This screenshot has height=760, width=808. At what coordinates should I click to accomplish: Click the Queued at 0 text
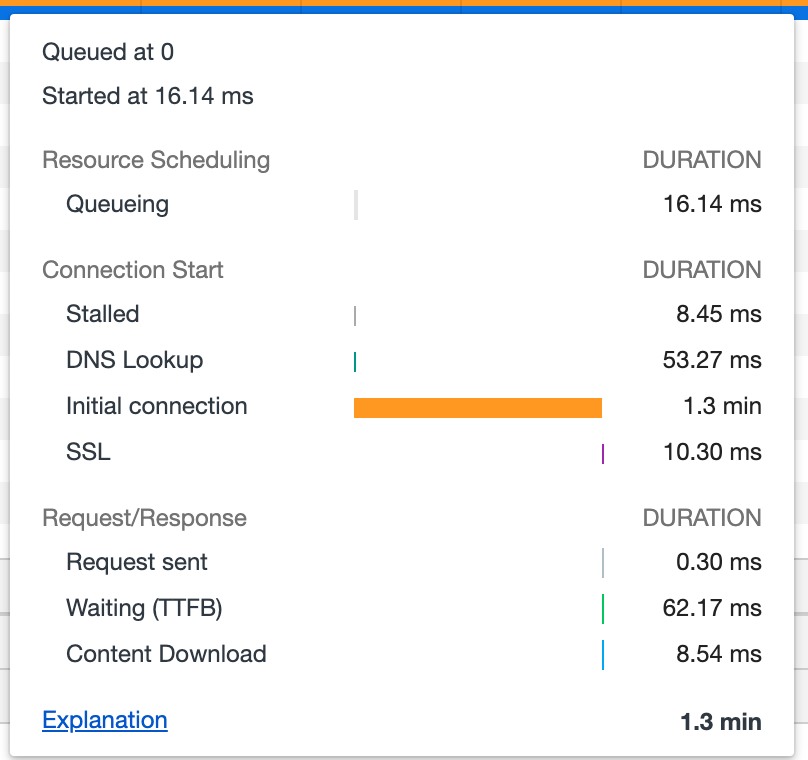108,52
